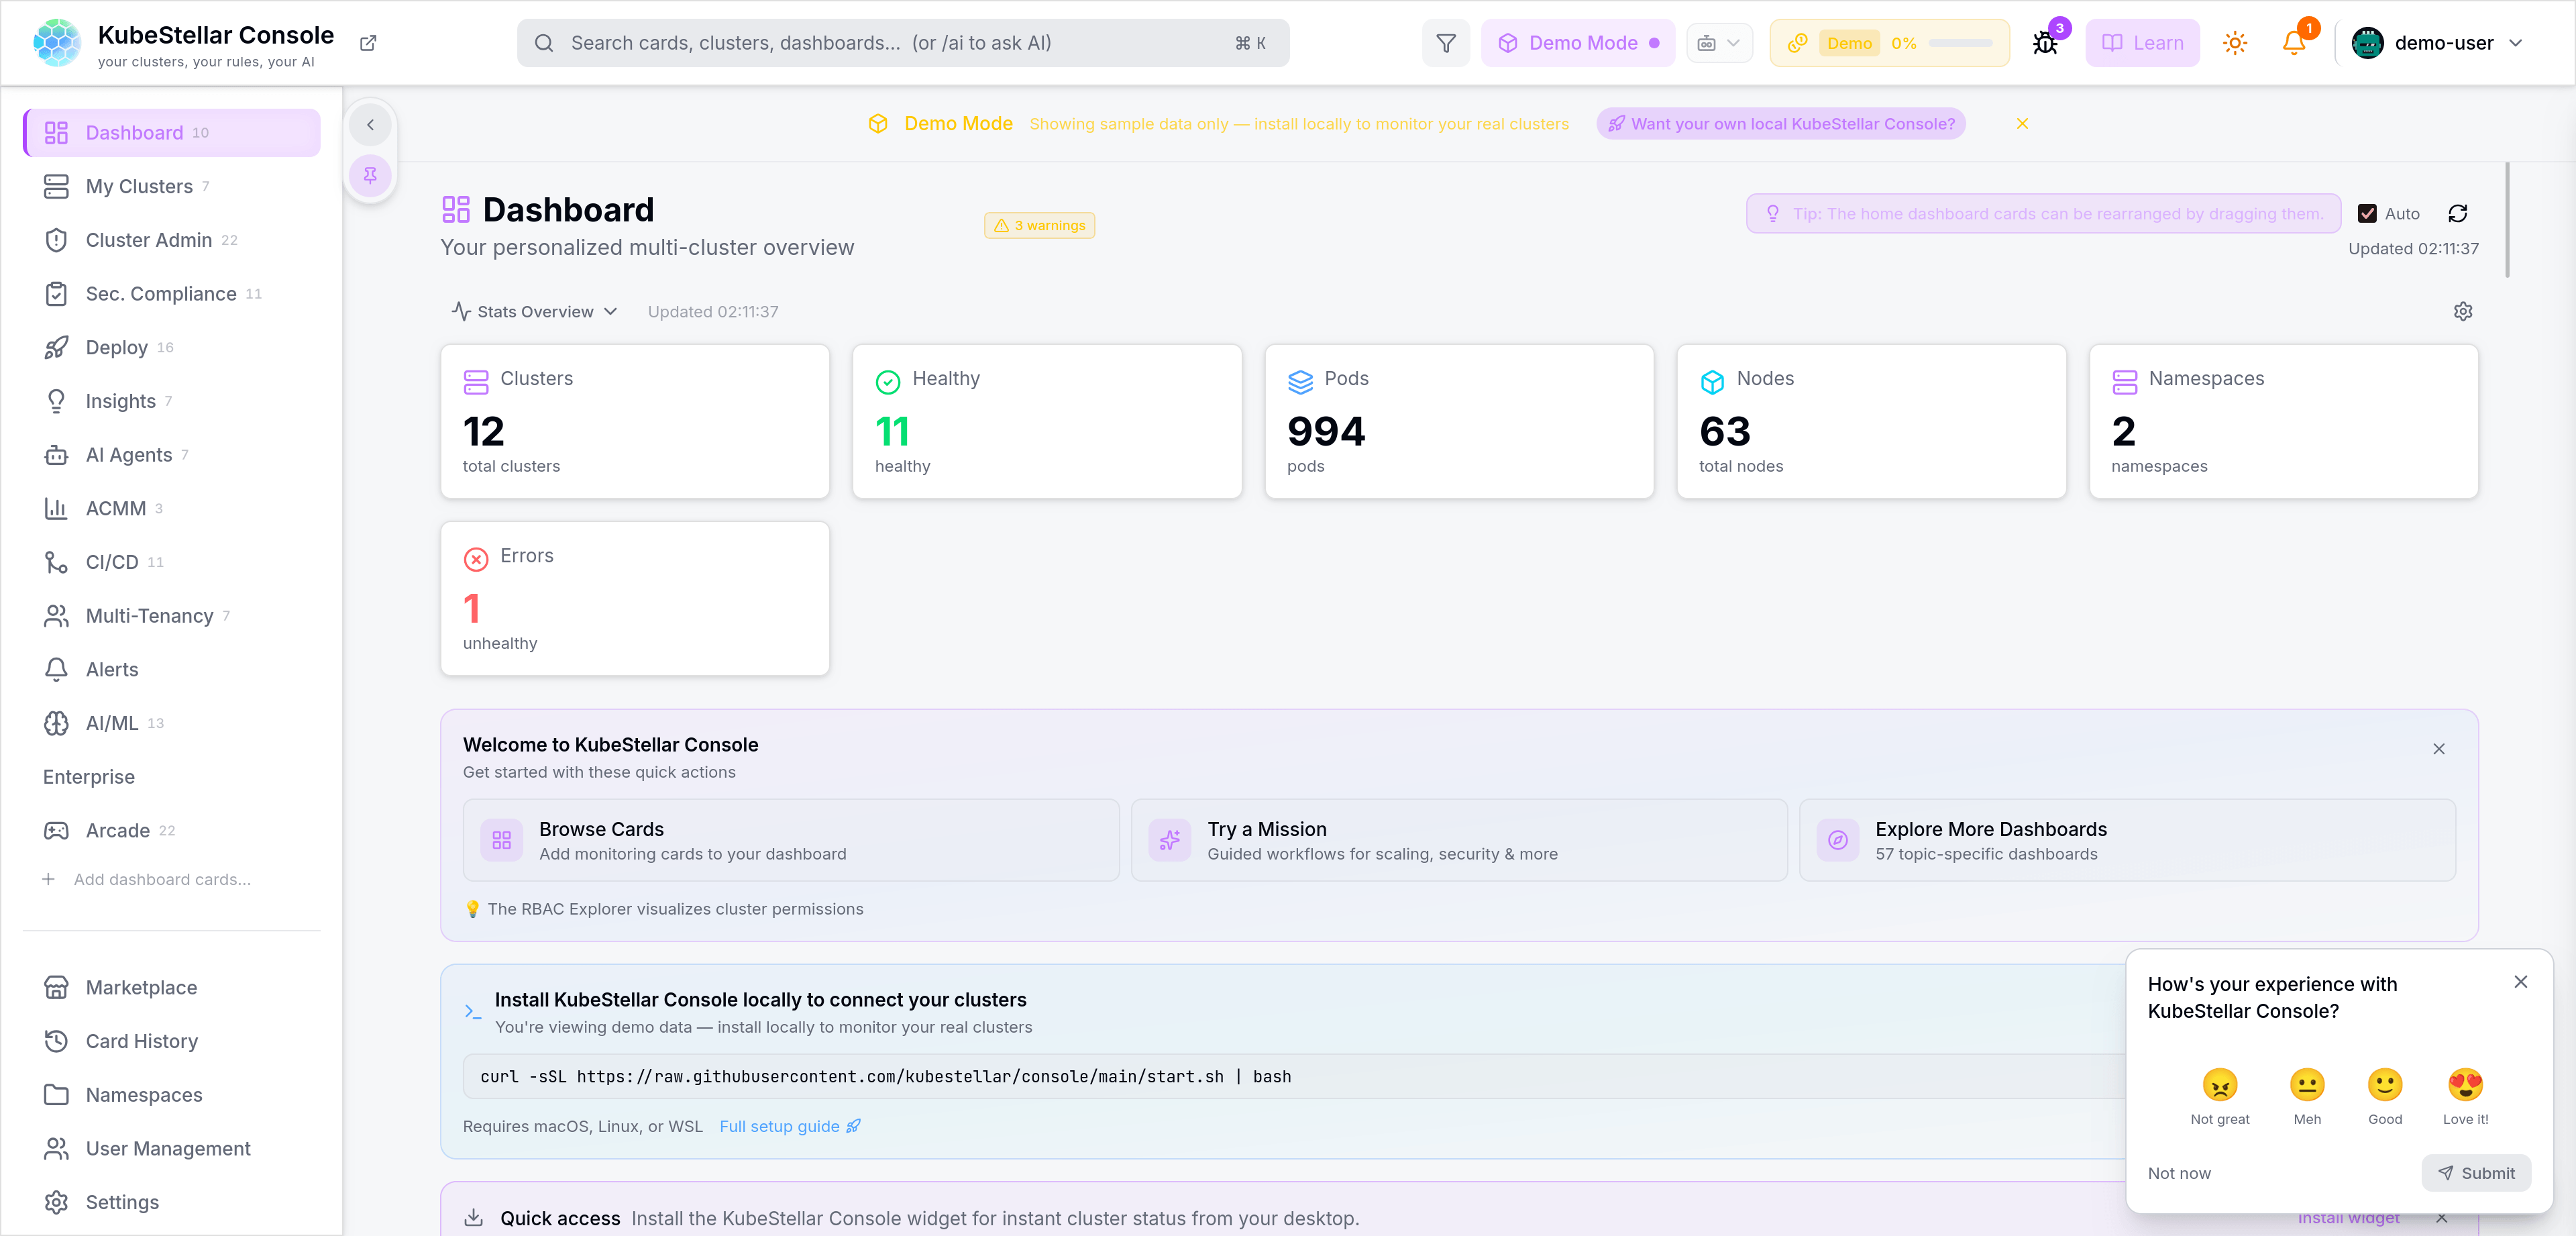Open KubeStellar Console external link icon
Screen dimensions: 2576x1236
coord(368,43)
